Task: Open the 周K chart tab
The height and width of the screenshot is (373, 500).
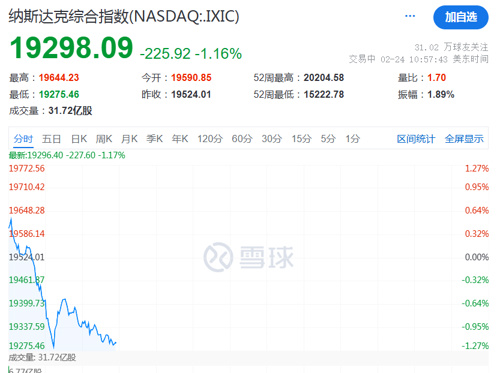Action: [104, 139]
